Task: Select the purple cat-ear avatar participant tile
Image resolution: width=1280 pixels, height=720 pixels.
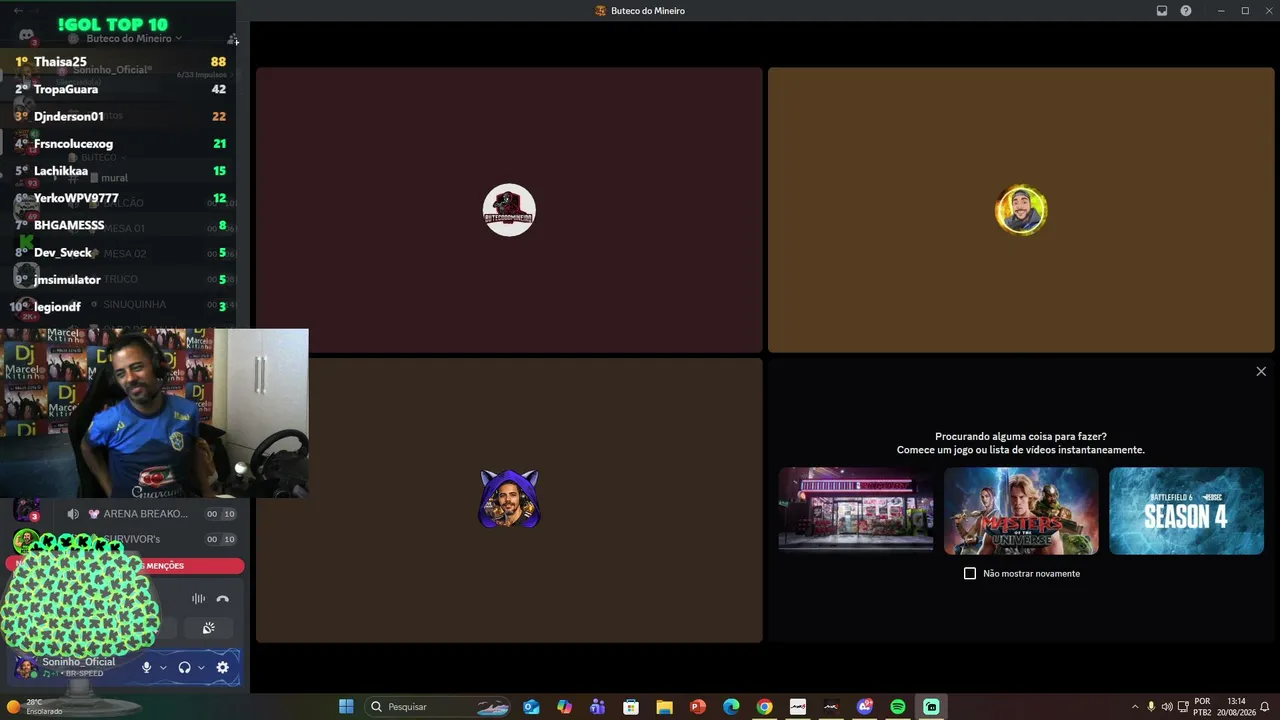Action: 509,500
